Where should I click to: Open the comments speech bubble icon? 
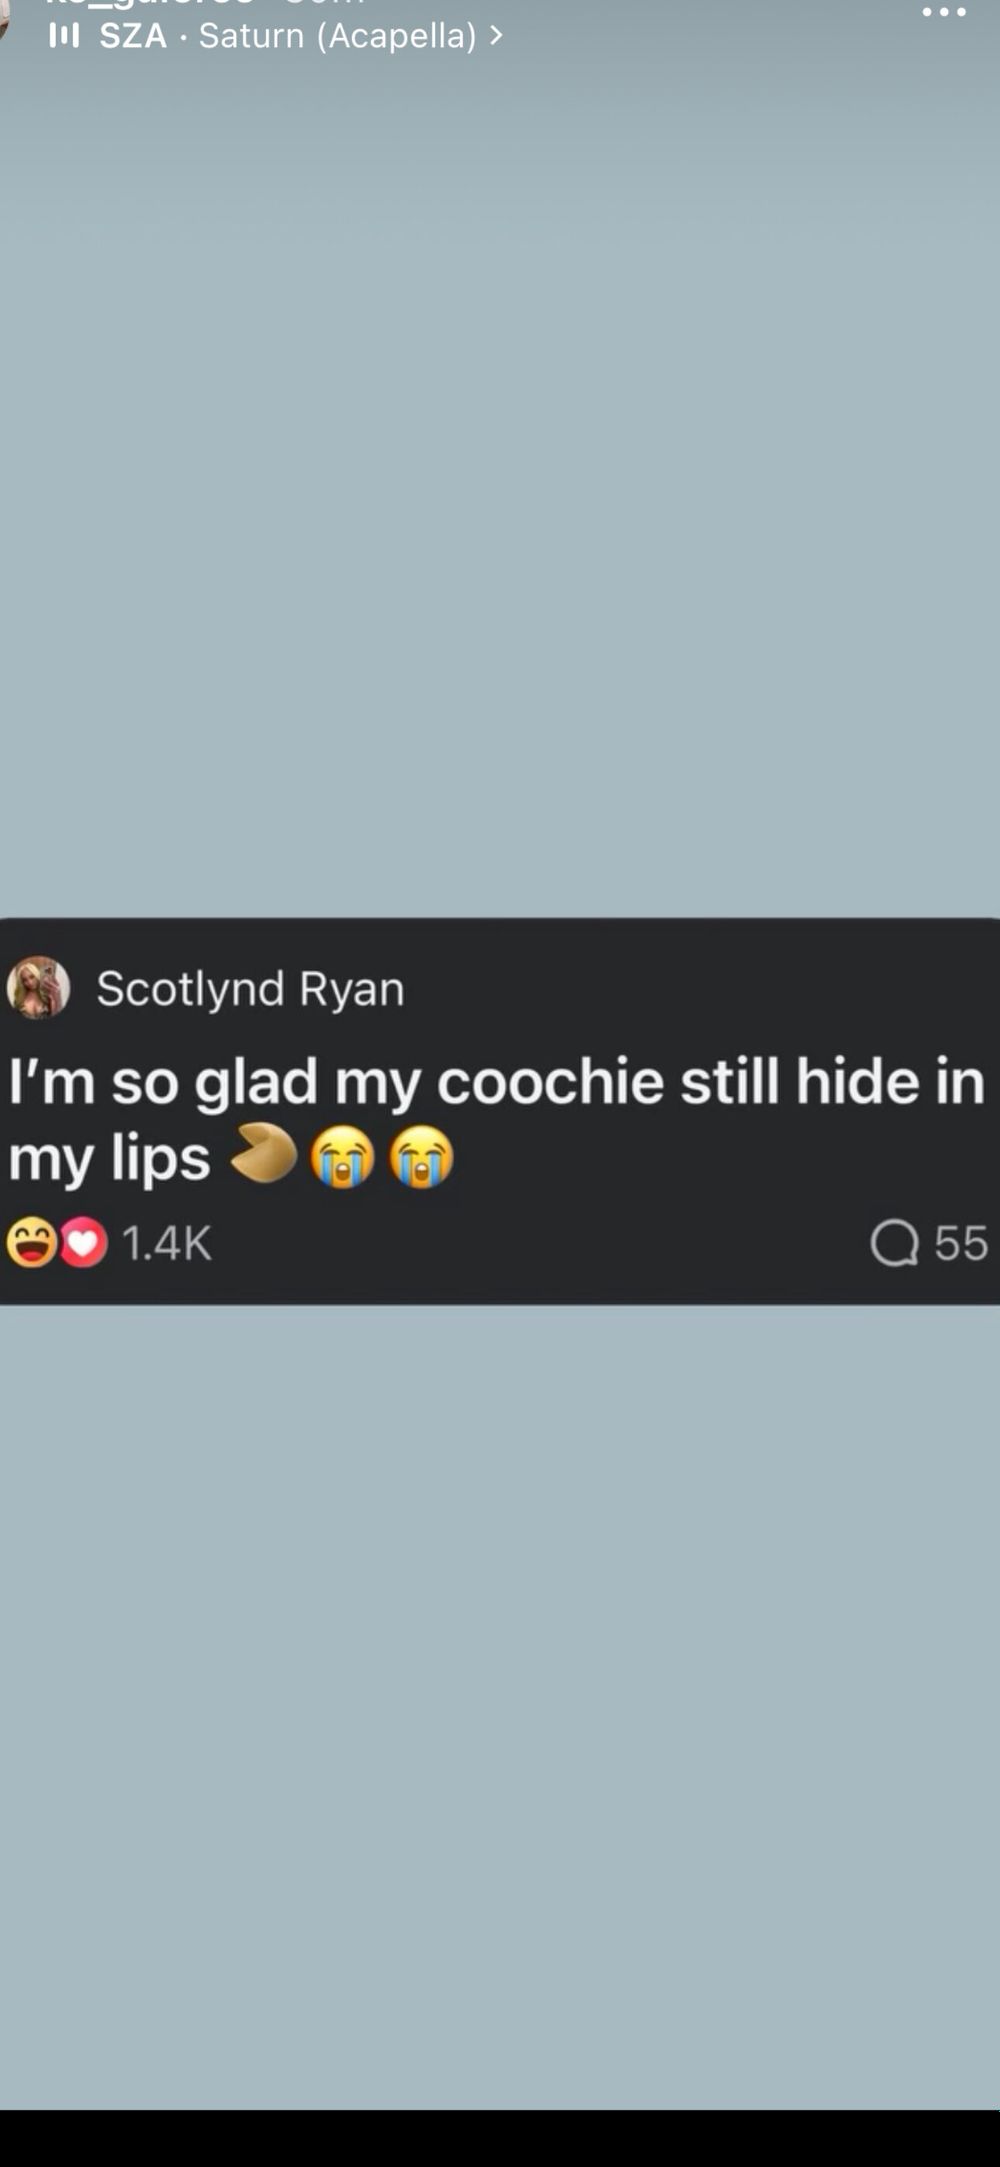pyautogui.click(x=894, y=1244)
